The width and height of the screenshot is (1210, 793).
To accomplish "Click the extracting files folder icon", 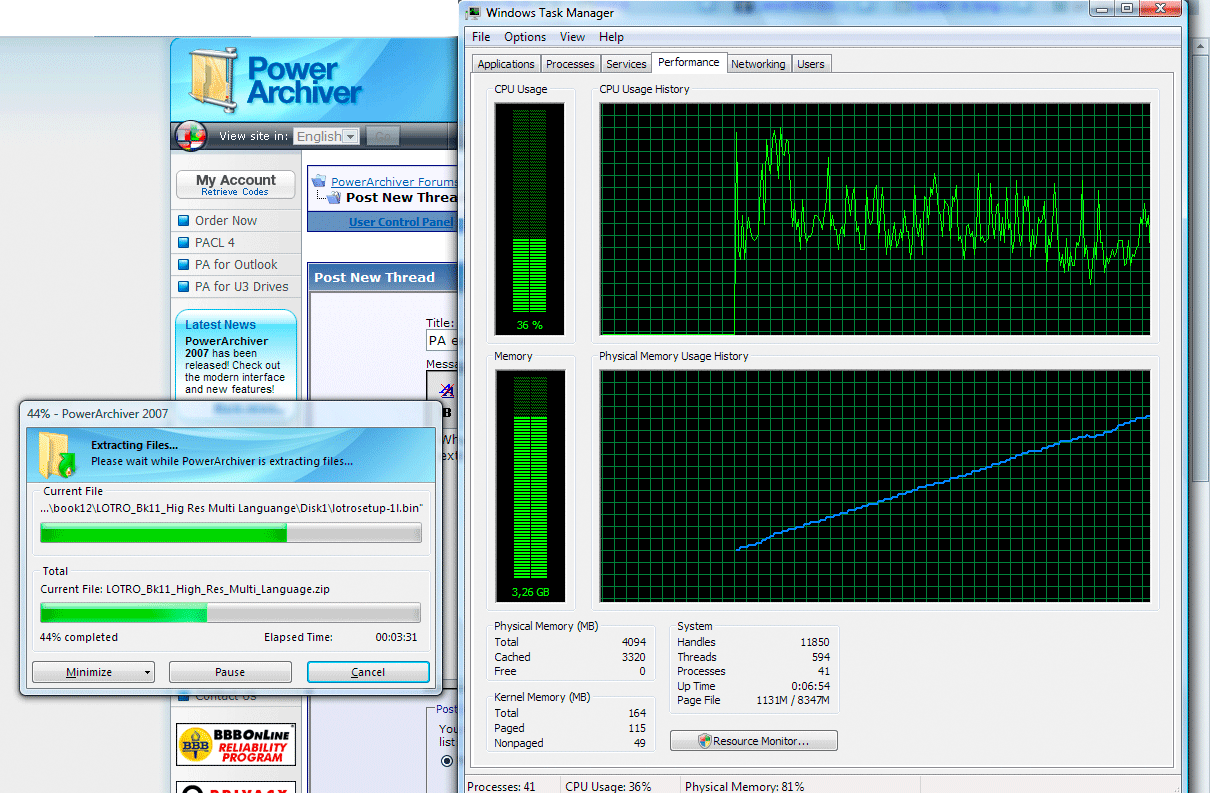I will (x=58, y=453).
